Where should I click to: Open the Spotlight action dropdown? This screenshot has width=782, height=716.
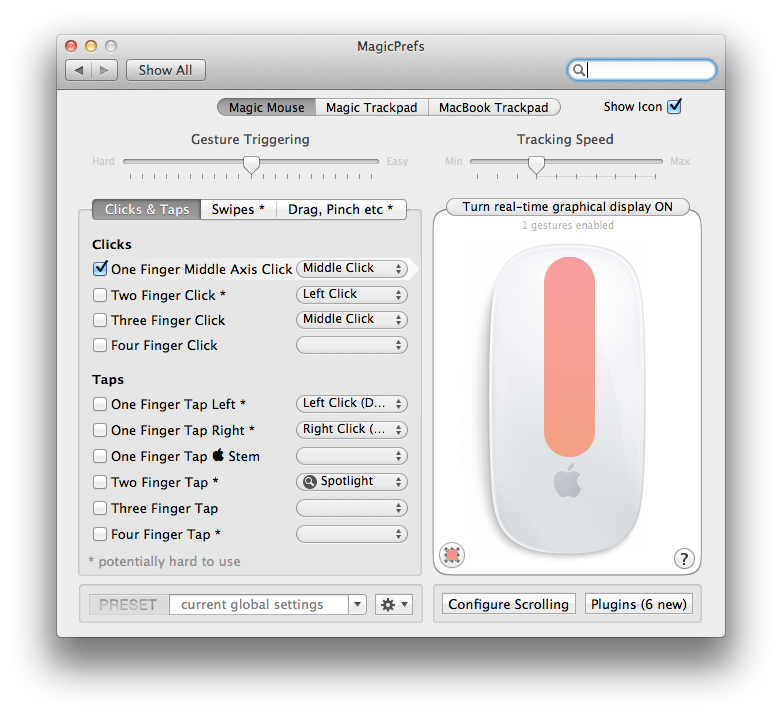[352, 482]
